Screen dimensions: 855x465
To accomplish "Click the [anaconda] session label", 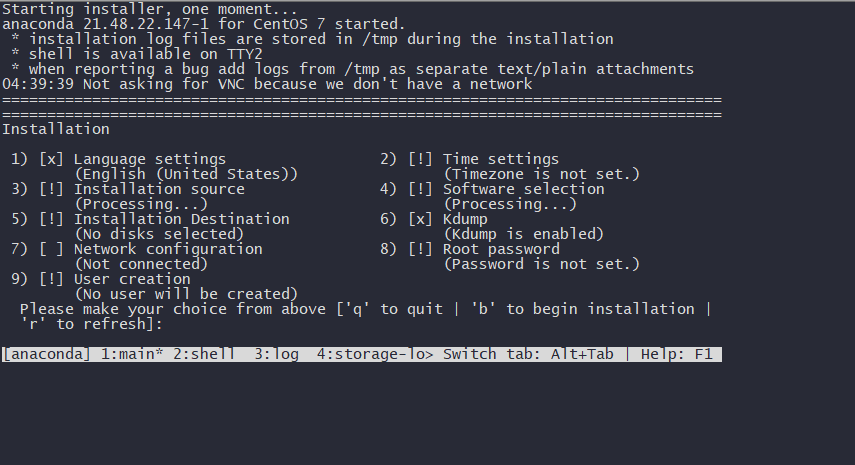I will coord(46,354).
